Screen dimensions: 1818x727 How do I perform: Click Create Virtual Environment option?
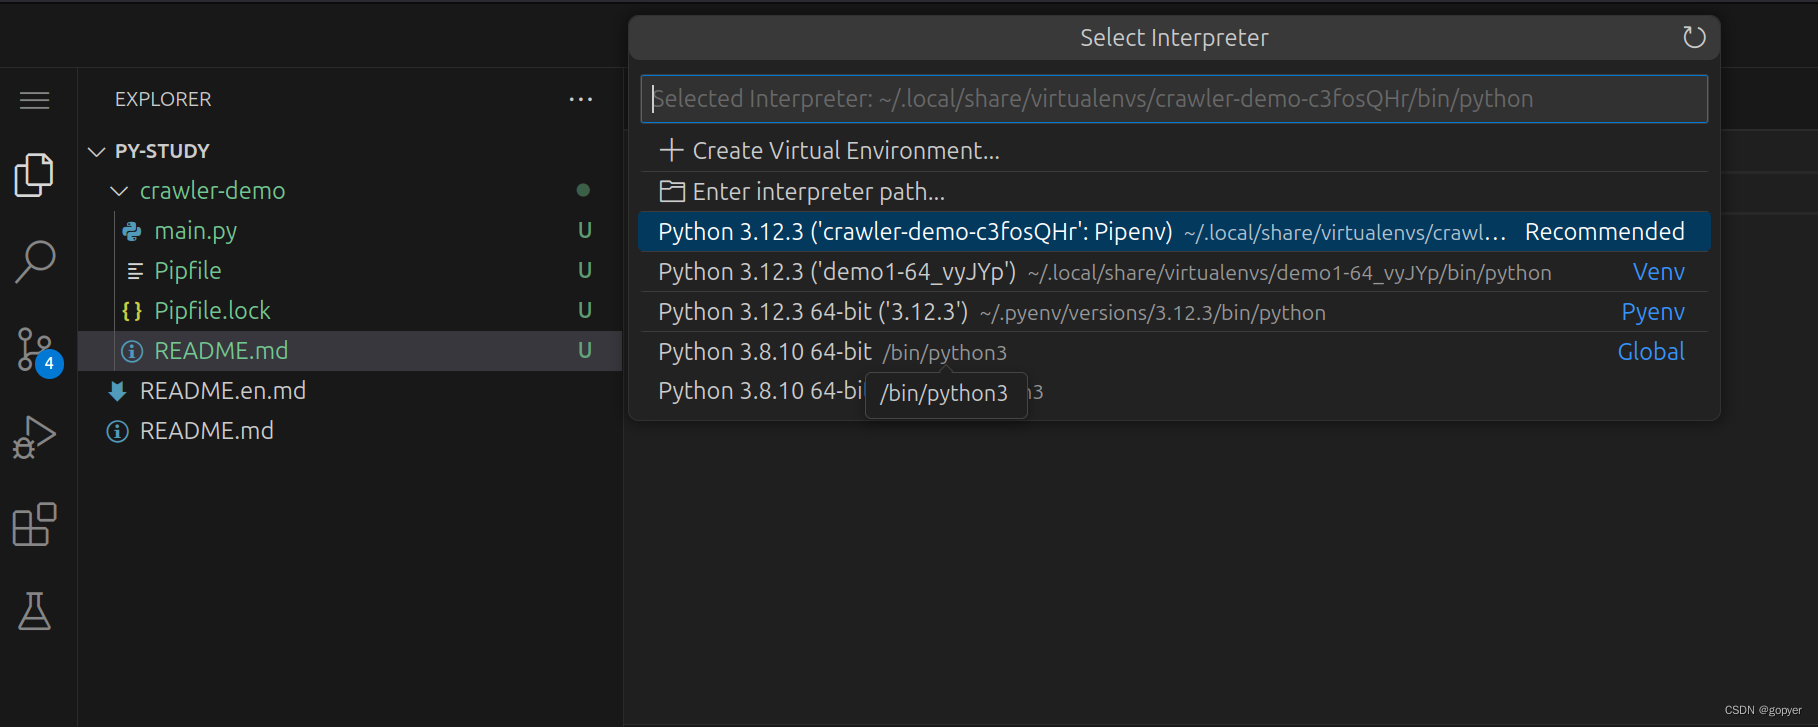tap(845, 151)
